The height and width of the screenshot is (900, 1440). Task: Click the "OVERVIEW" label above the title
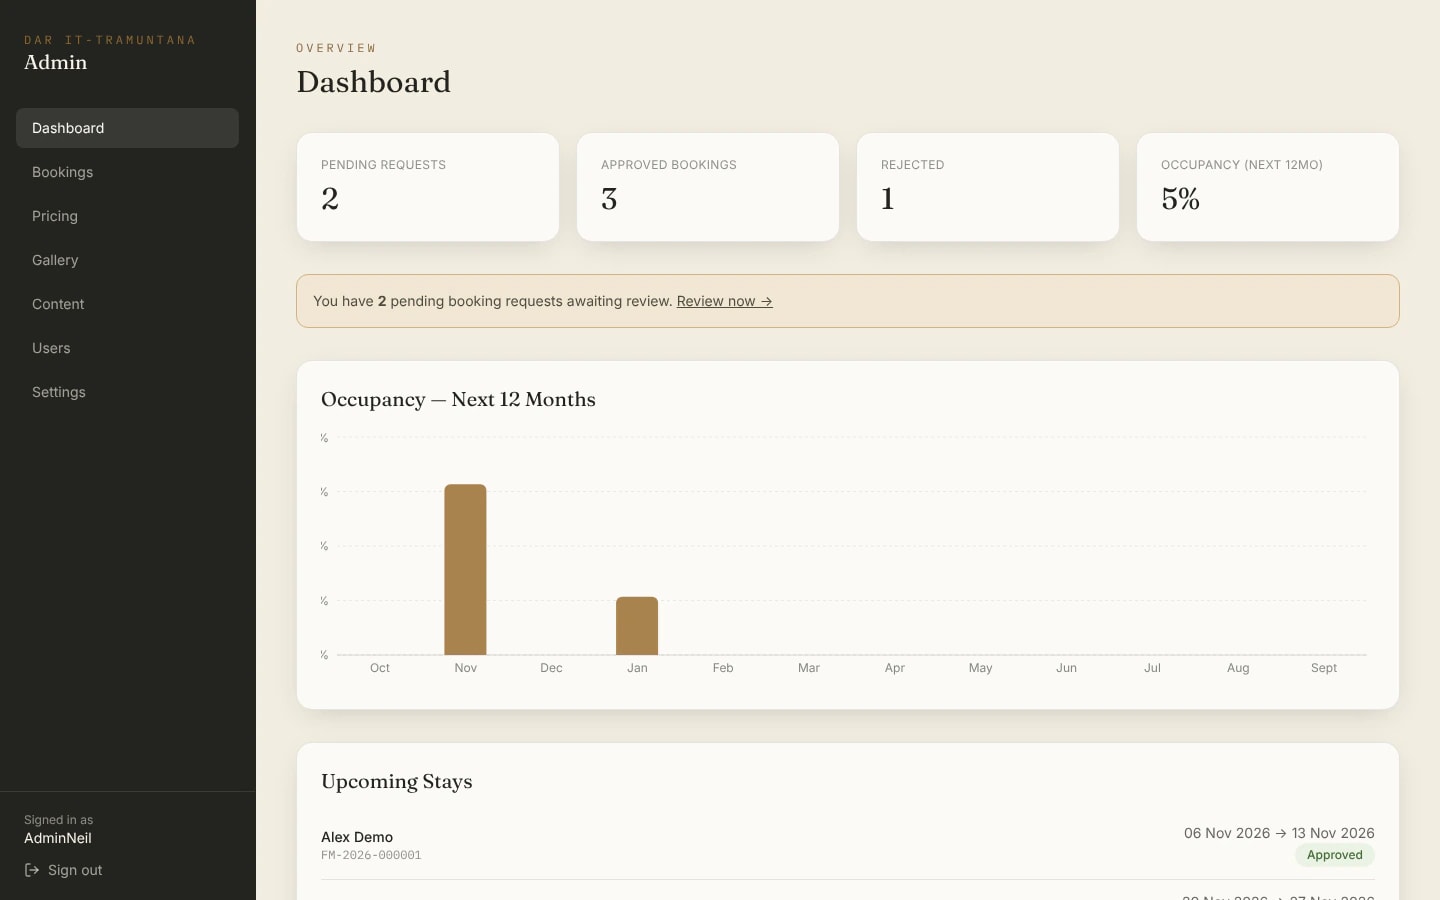pos(336,48)
